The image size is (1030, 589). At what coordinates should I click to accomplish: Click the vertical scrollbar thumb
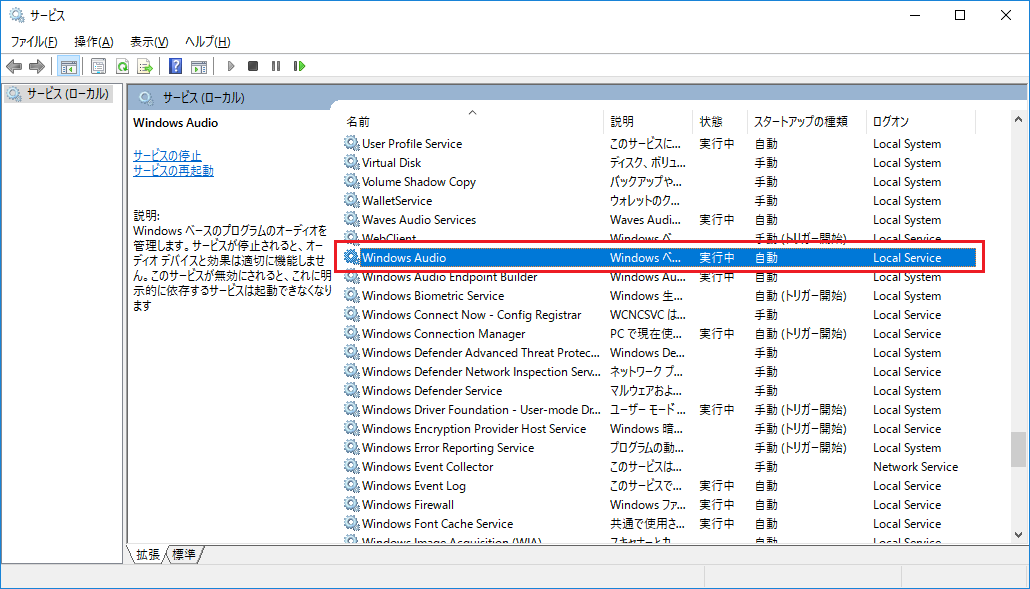[x=1018, y=448]
